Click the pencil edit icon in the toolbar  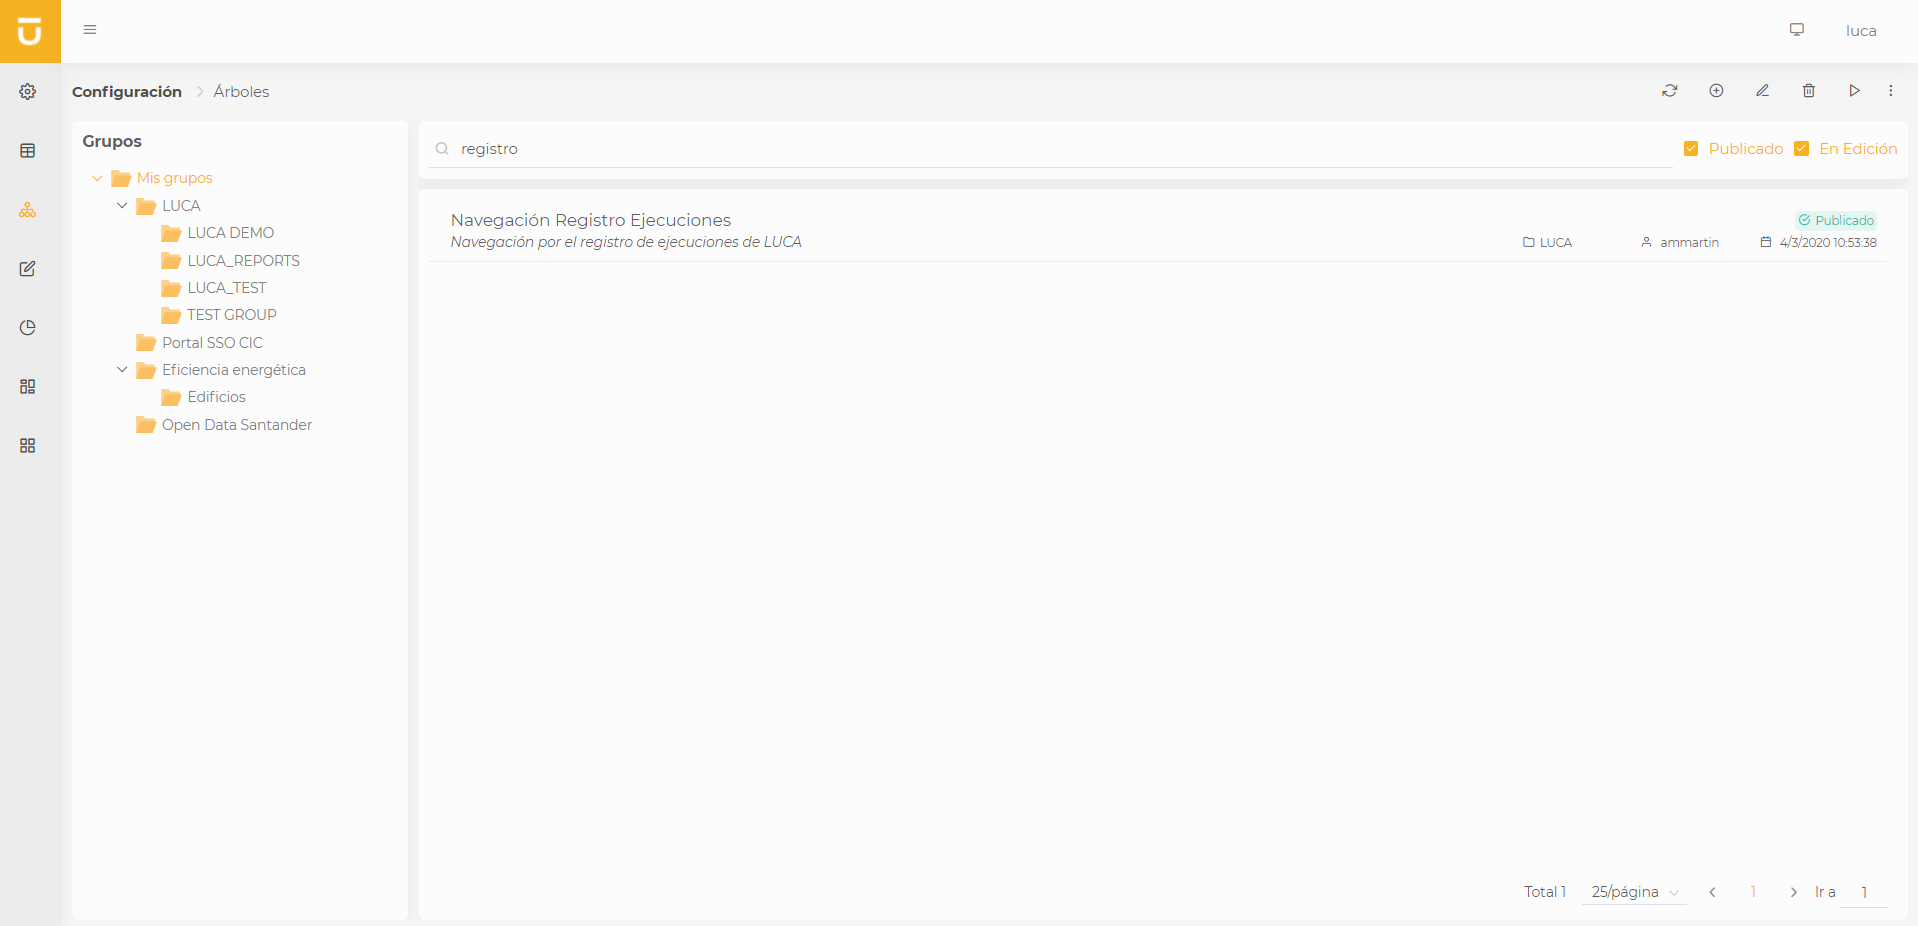1762,91
